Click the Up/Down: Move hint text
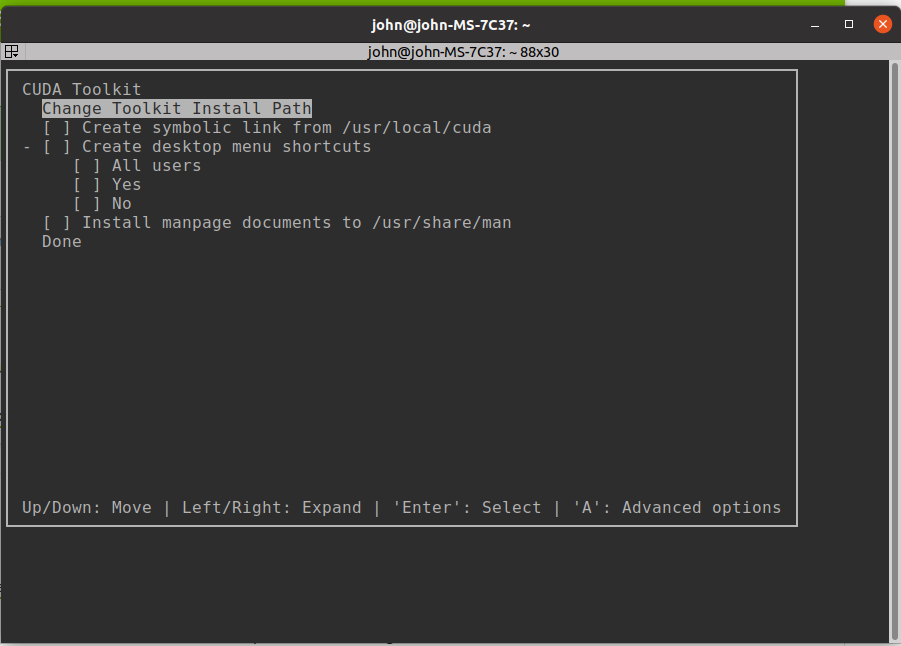This screenshot has height=646, width=901. click(x=87, y=508)
